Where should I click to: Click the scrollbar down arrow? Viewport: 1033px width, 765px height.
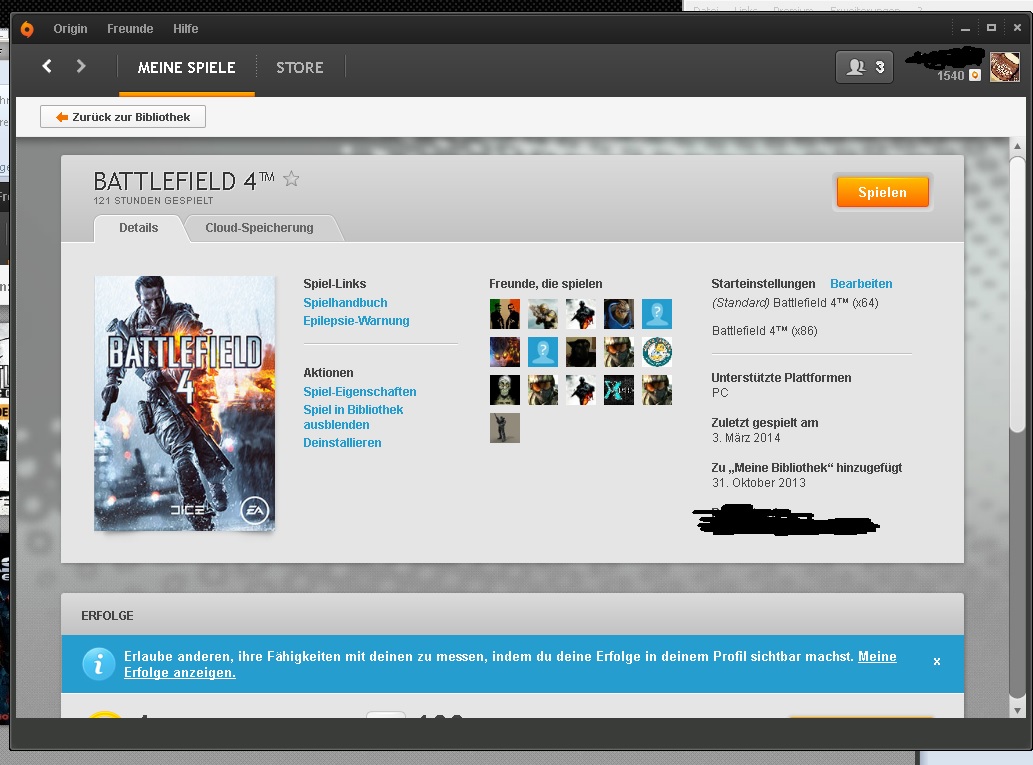(1017, 710)
